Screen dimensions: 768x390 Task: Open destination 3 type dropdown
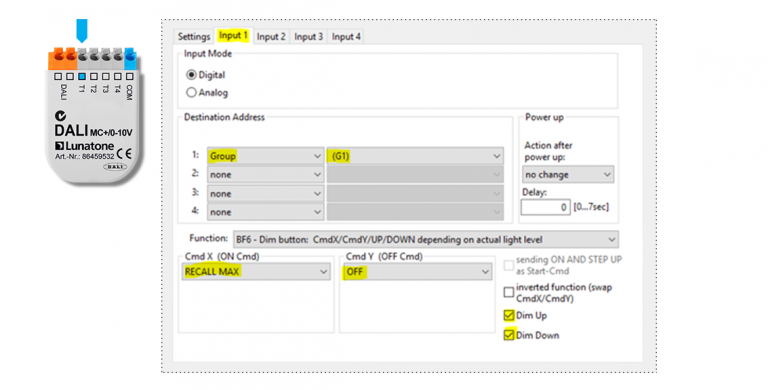click(x=265, y=194)
